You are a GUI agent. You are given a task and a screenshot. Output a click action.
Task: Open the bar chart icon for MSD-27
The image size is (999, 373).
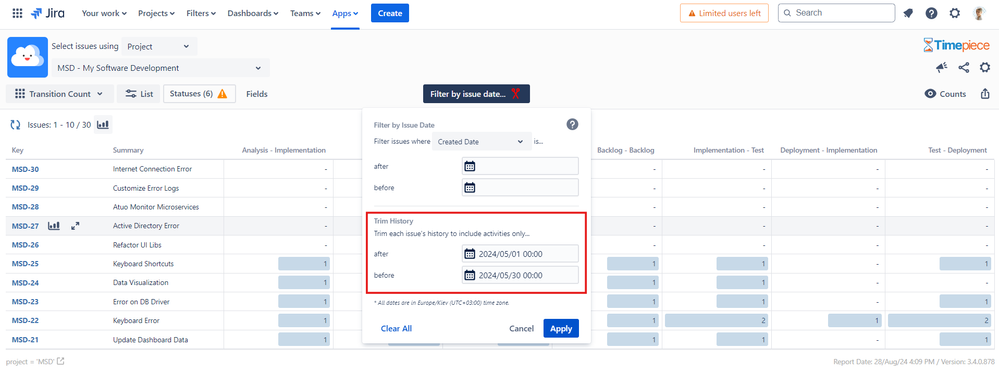pos(54,226)
